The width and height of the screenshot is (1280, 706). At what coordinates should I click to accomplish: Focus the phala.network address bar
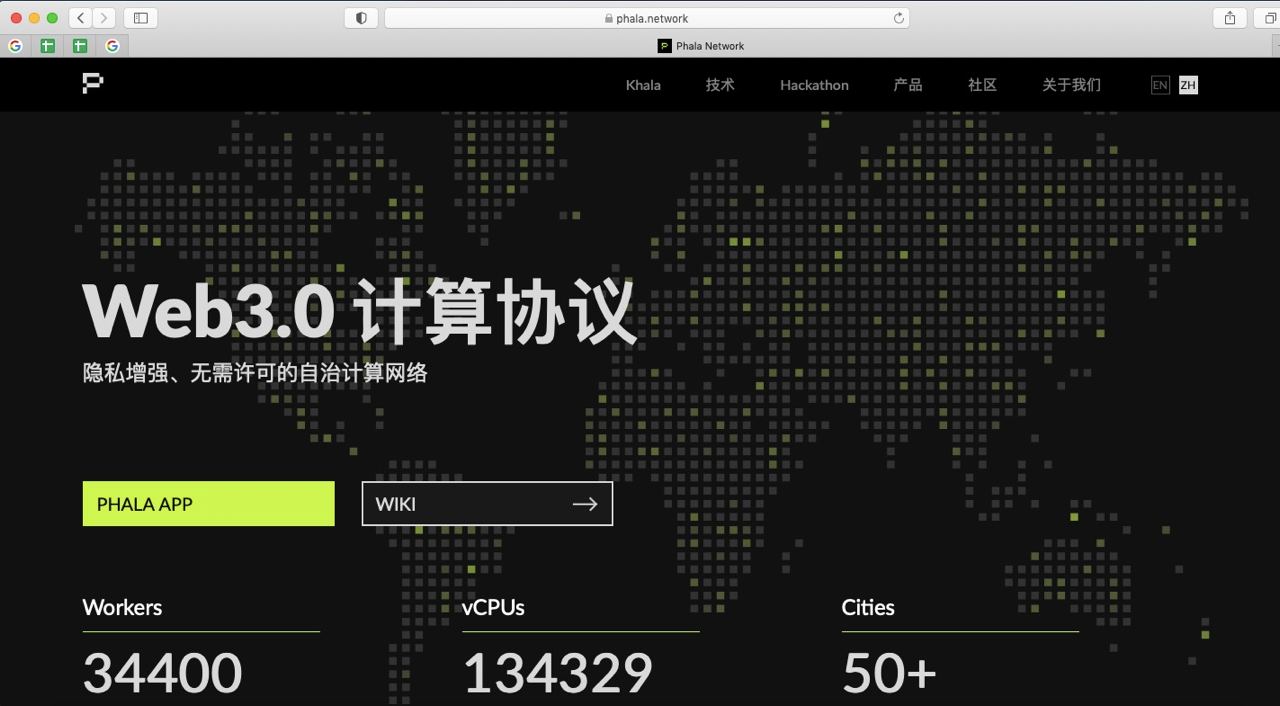647,18
